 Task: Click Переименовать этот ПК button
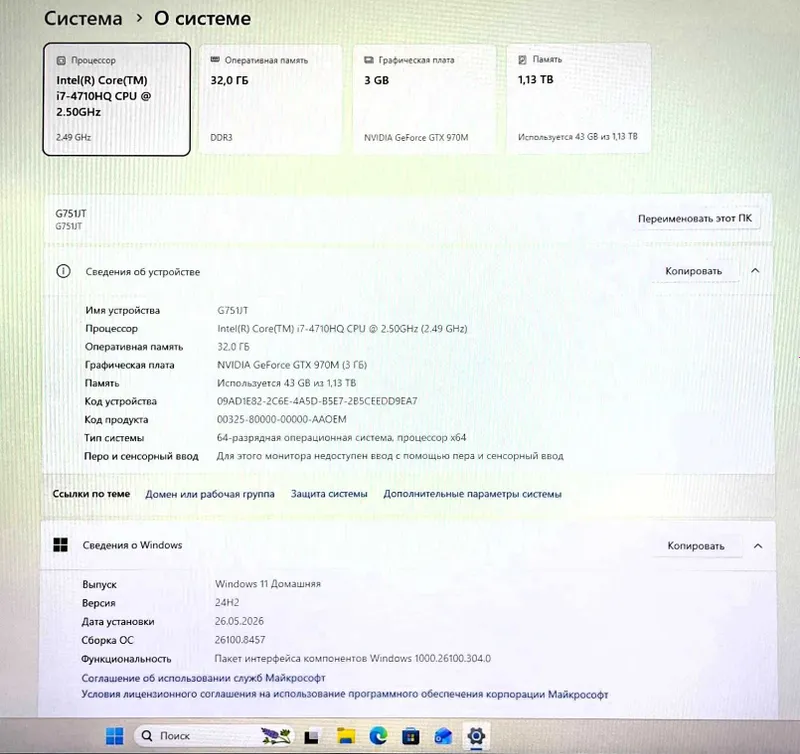tap(695, 218)
